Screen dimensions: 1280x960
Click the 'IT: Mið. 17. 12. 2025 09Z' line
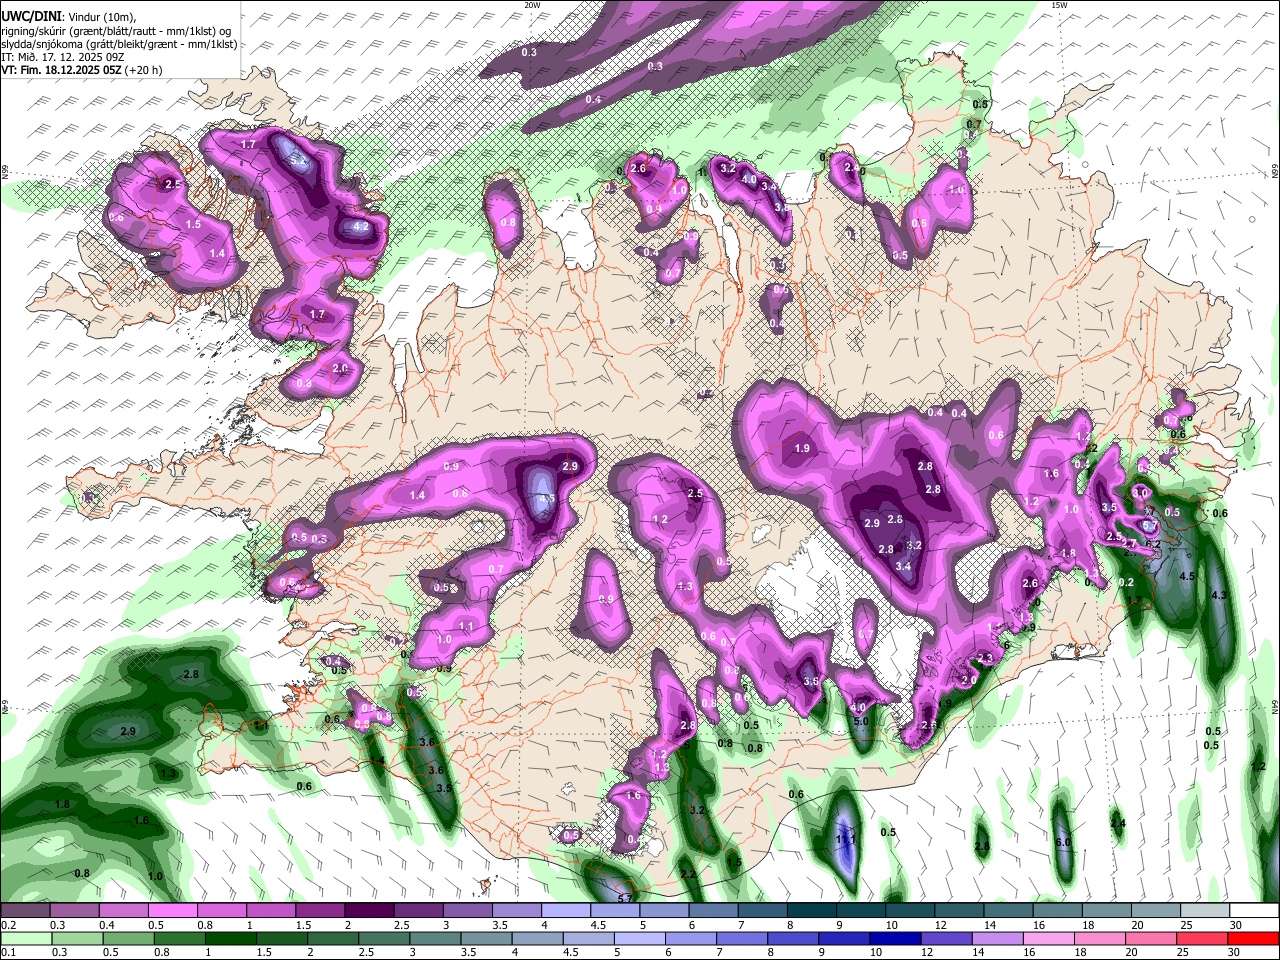tap(63, 57)
